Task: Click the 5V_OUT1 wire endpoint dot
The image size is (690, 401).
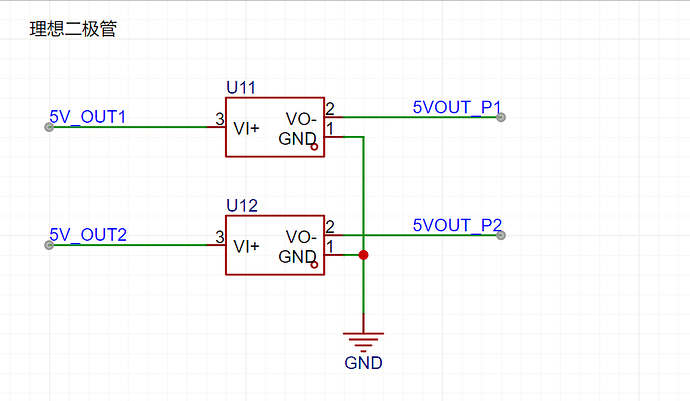Action: (49, 127)
